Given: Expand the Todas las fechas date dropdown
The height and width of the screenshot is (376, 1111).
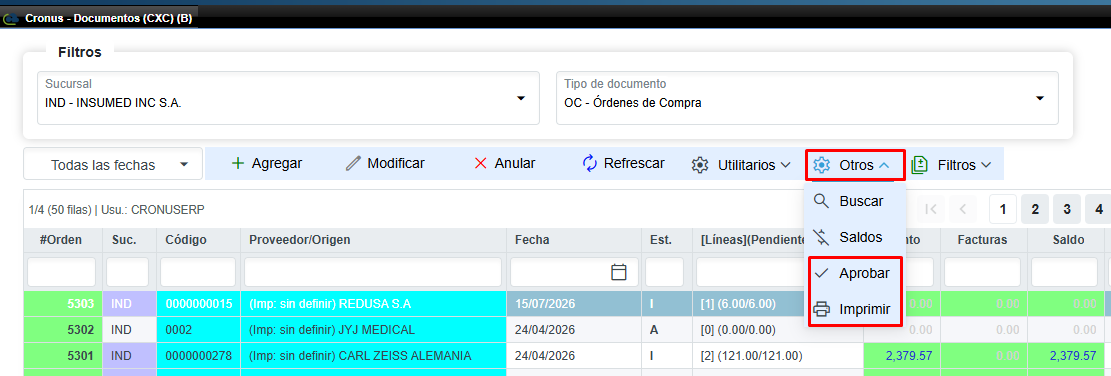Looking at the screenshot, I should click(184, 165).
